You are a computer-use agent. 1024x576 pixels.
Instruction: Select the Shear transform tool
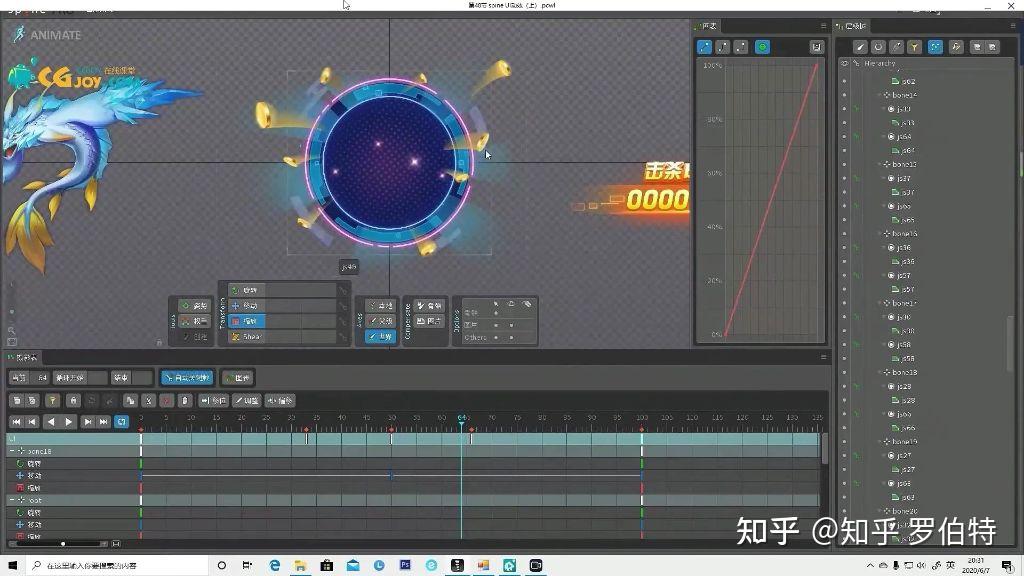coord(245,337)
